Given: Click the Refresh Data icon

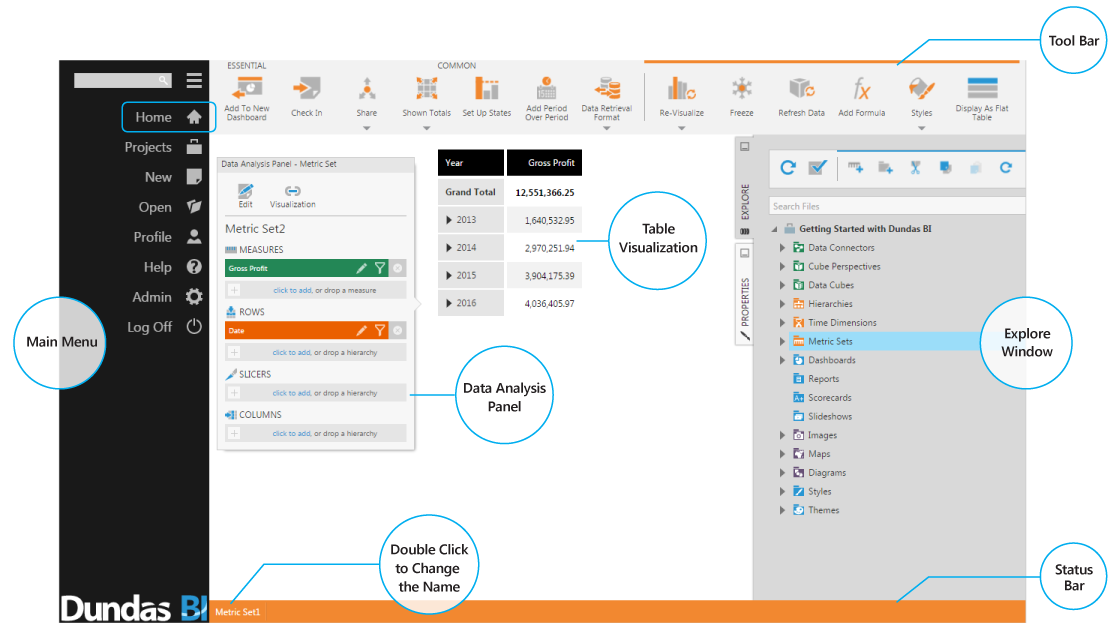Looking at the screenshot, I should pos(801,89).
